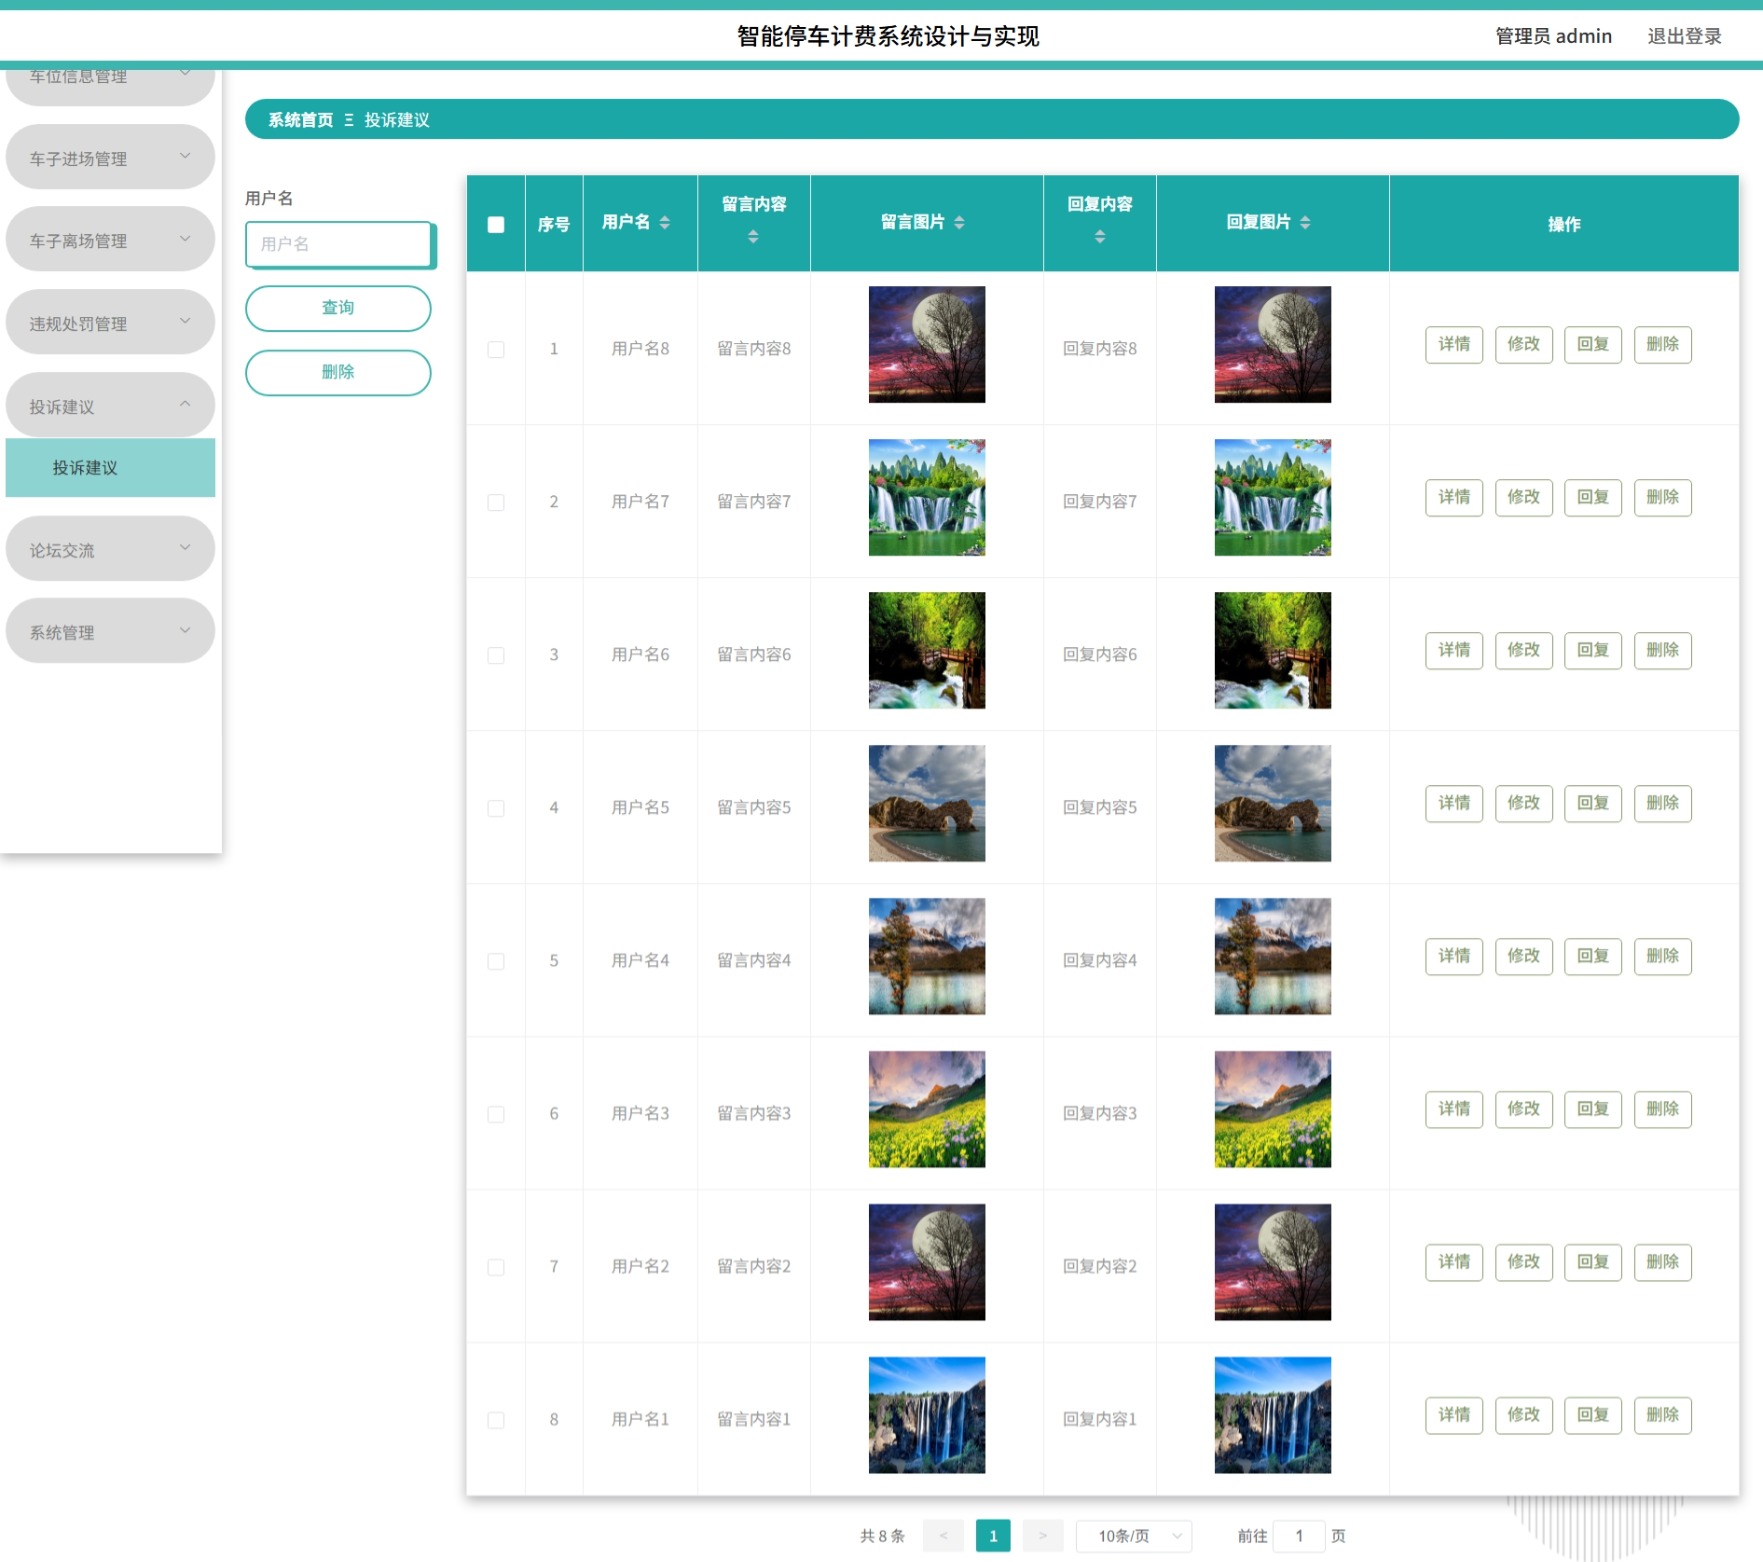Click the breadcrumb separator icon after 系统首页

pos(349,120)
